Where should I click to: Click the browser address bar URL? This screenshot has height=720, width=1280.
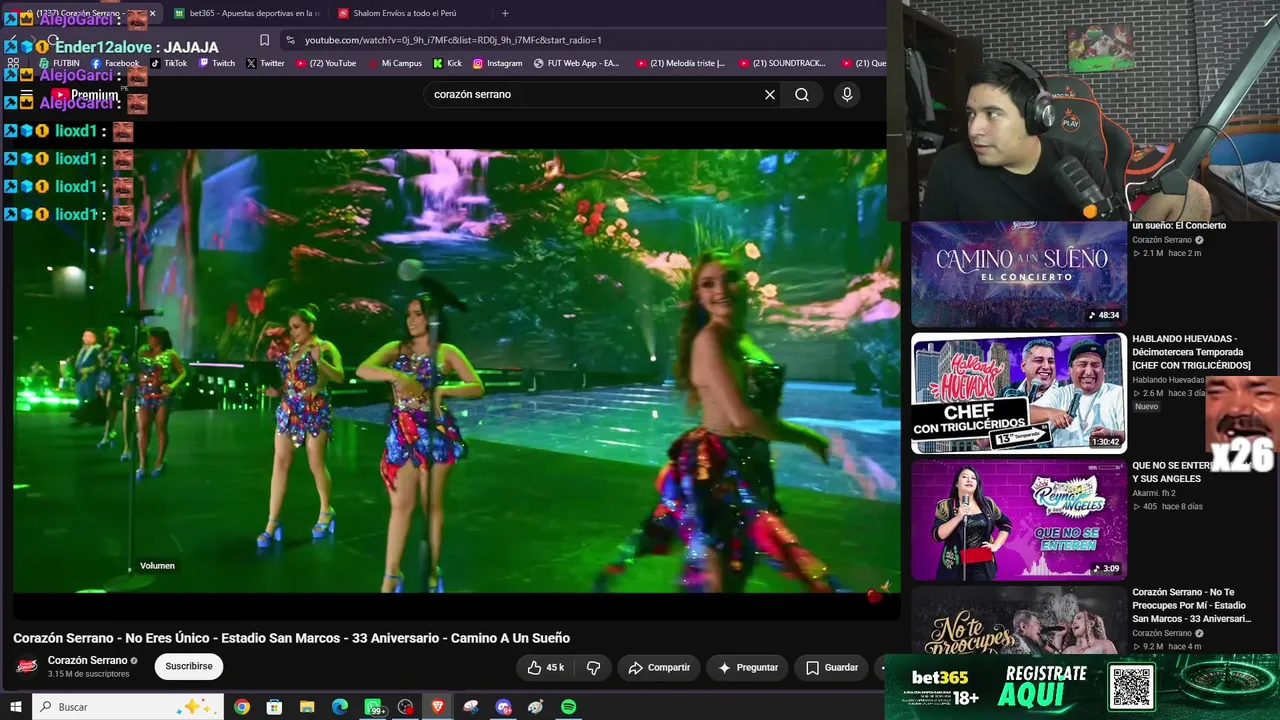453,40
